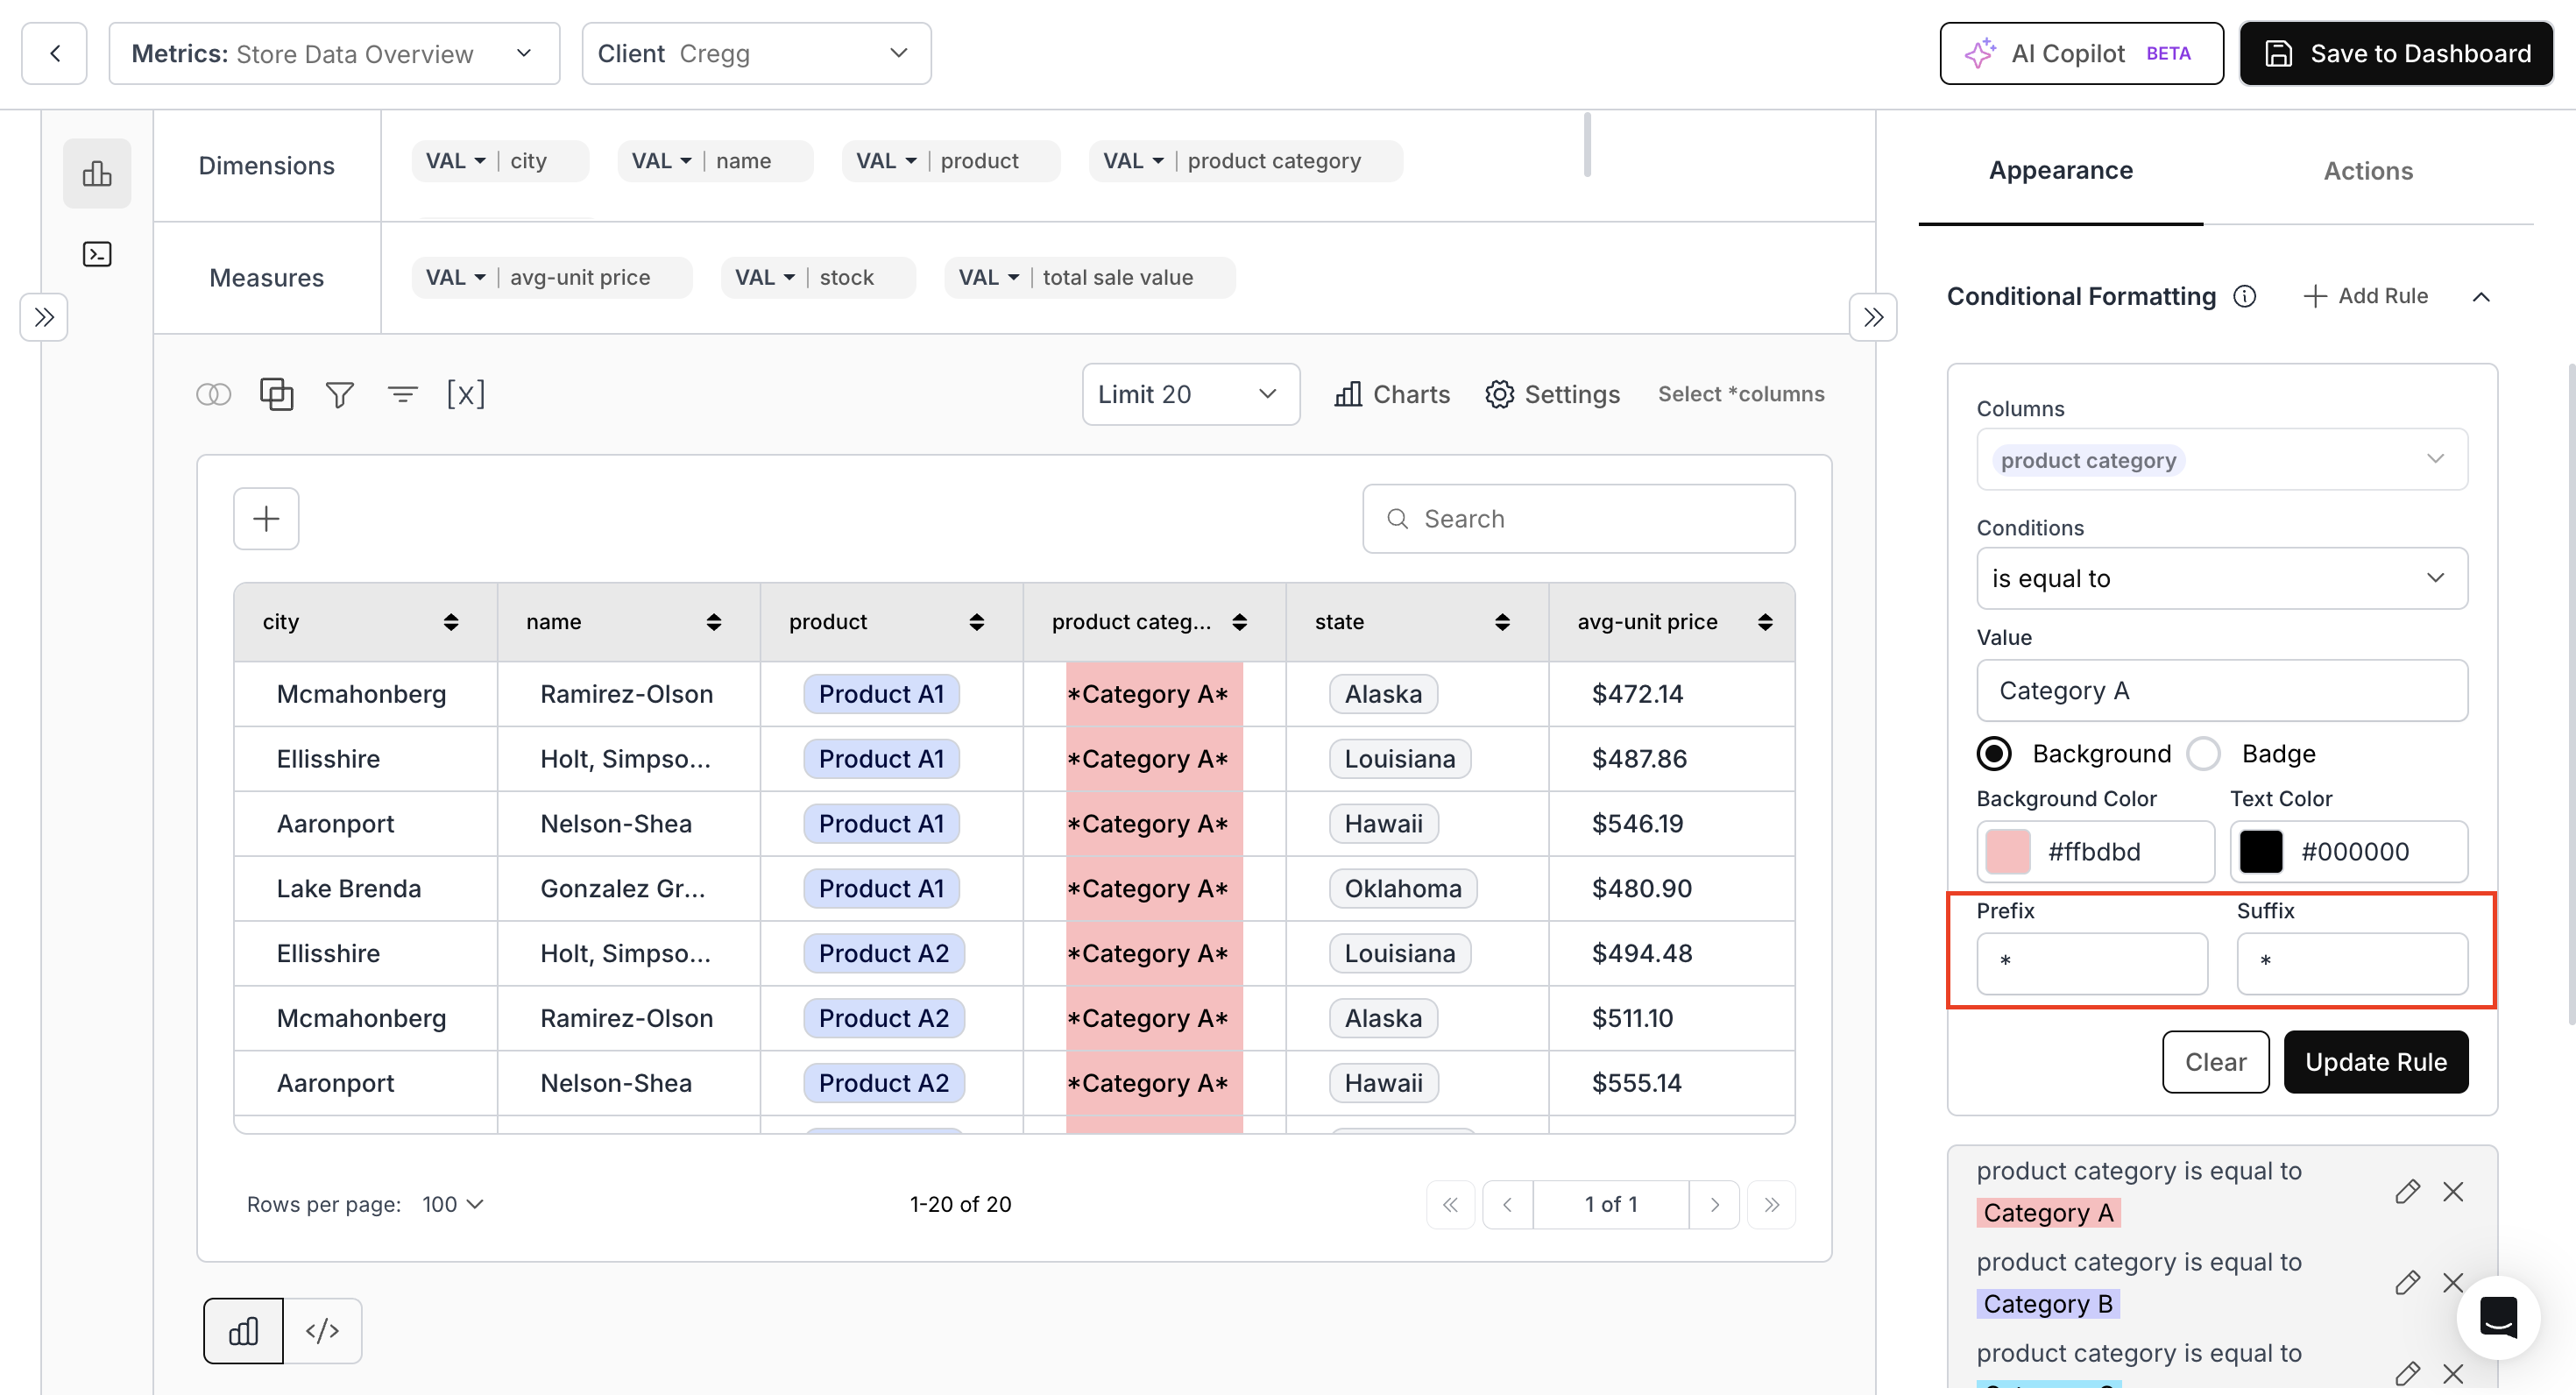Image resolution: width=2576 pixels, height=1395 pixels.
Task: Click the sort lines icon
Action: pos(402,394)
